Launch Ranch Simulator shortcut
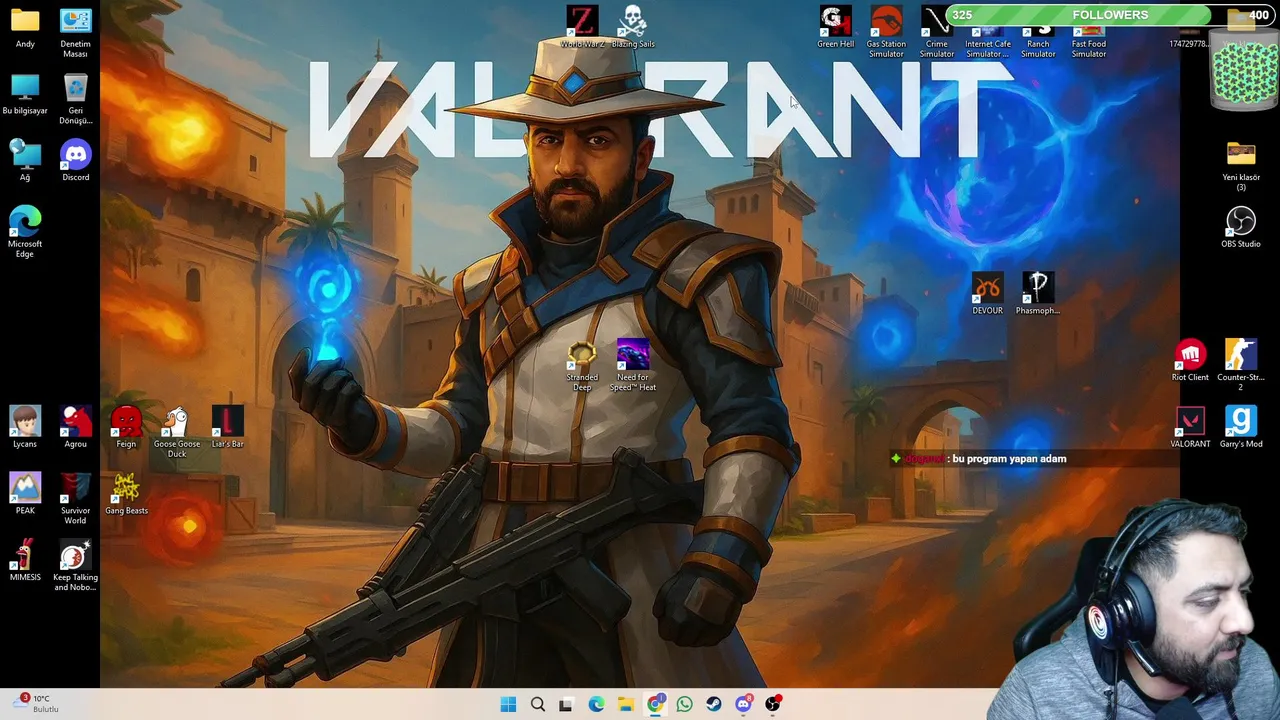Screen dimensions: 1280x720 coord(1038,32)
